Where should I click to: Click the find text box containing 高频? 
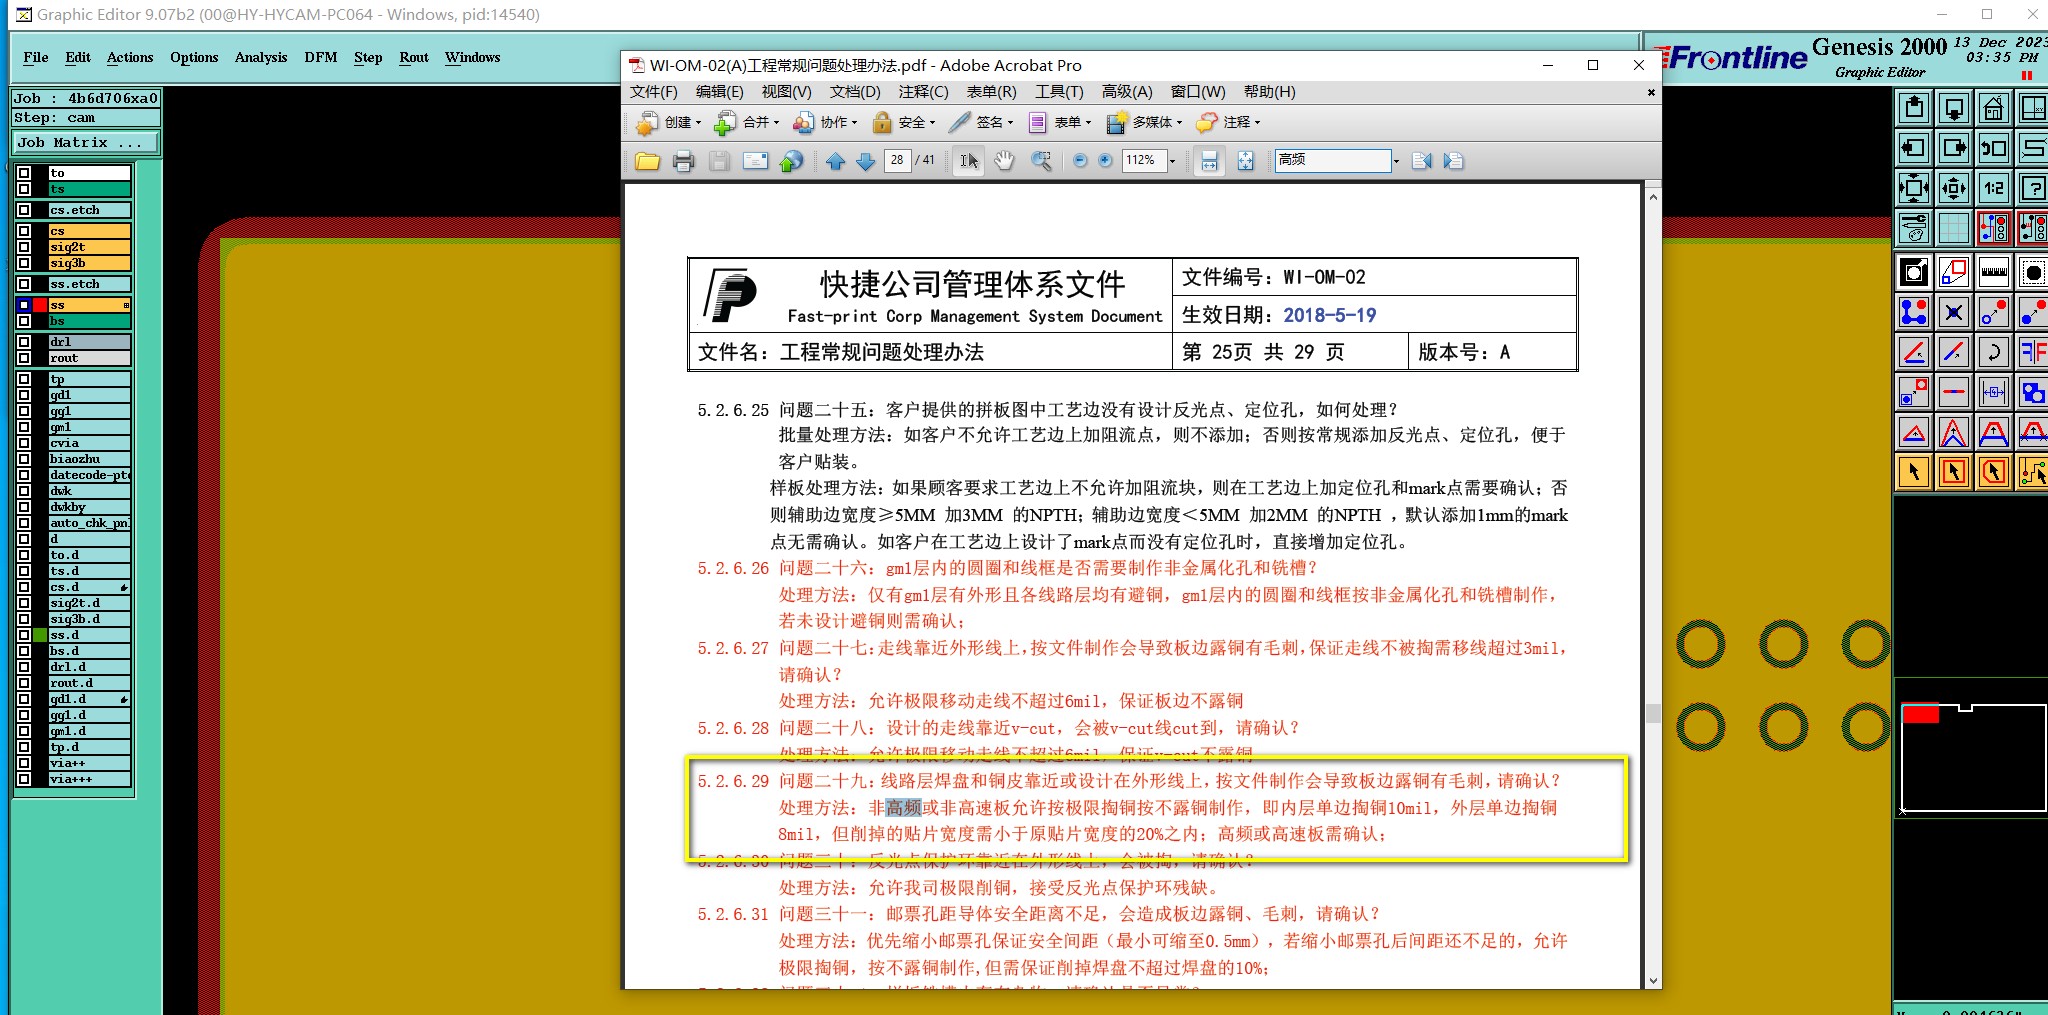point(1333,160)
